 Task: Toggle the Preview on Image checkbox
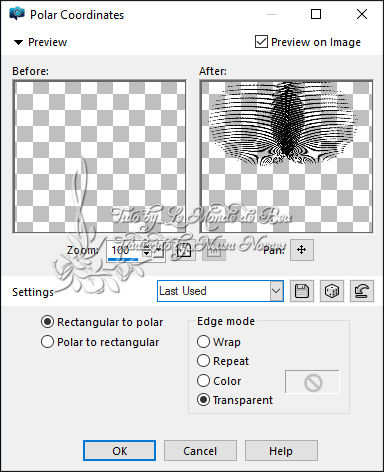261,42
